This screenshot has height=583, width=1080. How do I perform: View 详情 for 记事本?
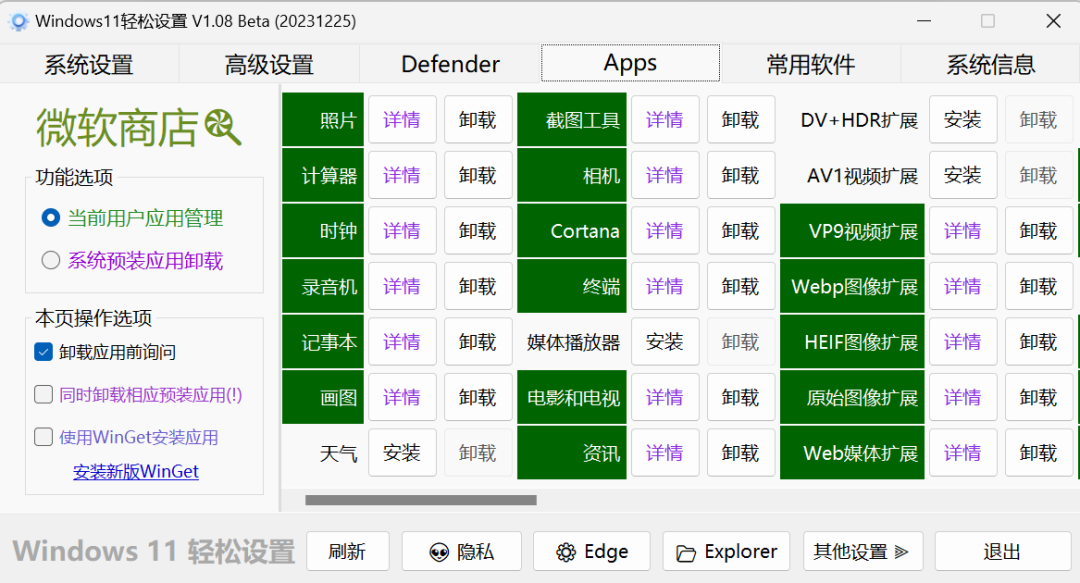(x=402, y=341)
